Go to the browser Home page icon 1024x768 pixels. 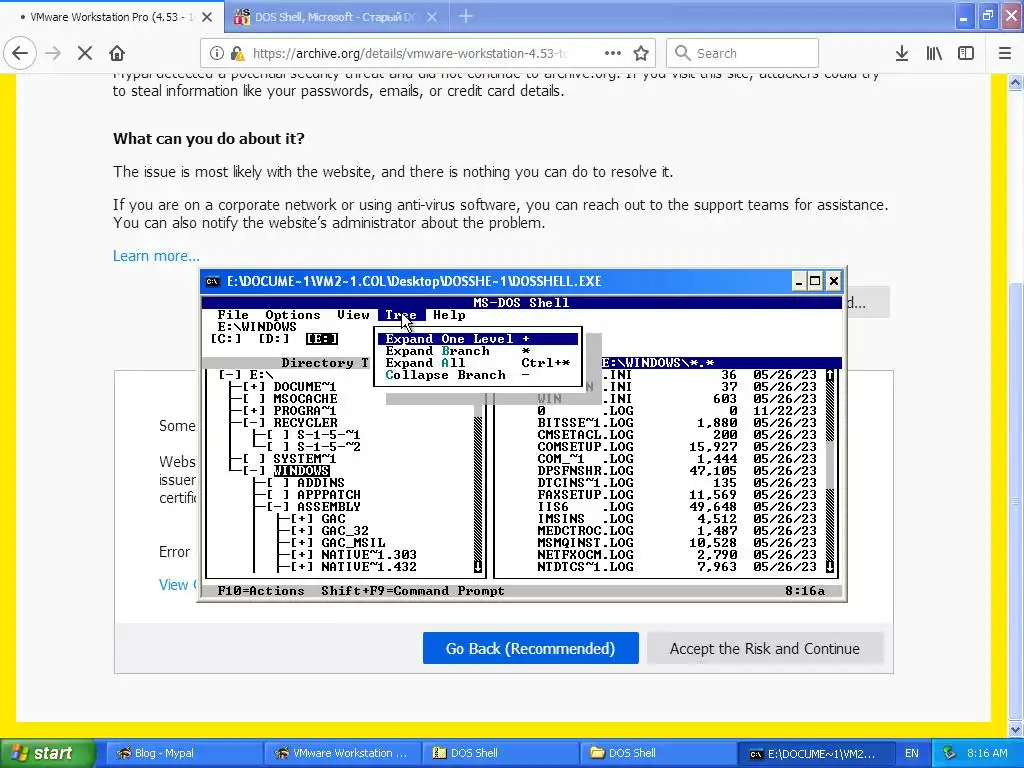[117, 53]
